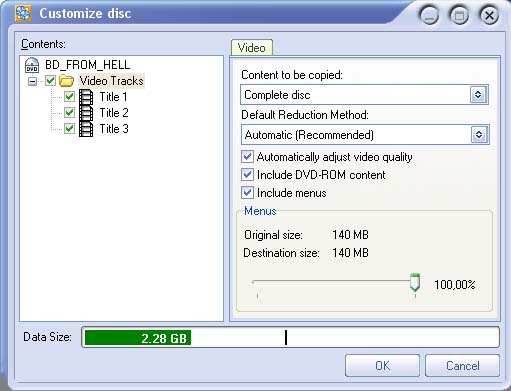The width and height of the screenshot is (511, 391).
Task: Uncheck the Title 1 checkbox
Action: [x=69, y=97]
